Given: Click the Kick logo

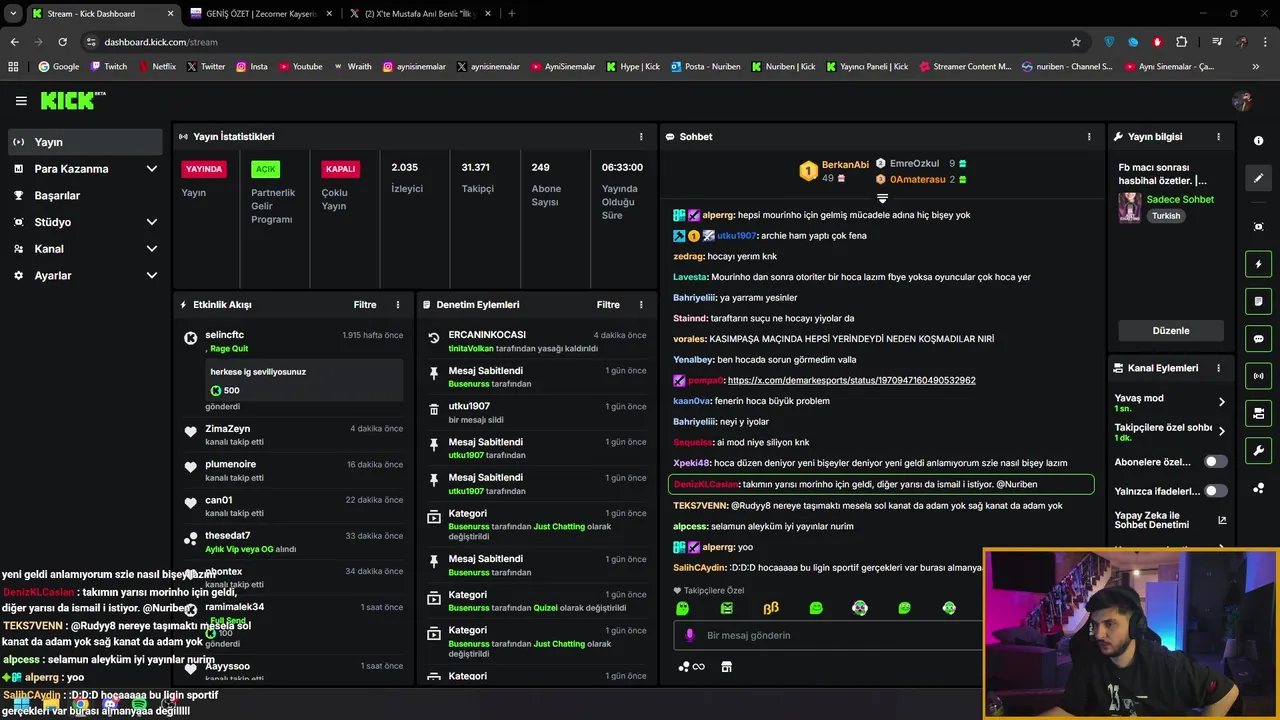Looking at the screenshot, I should point(72,100).
